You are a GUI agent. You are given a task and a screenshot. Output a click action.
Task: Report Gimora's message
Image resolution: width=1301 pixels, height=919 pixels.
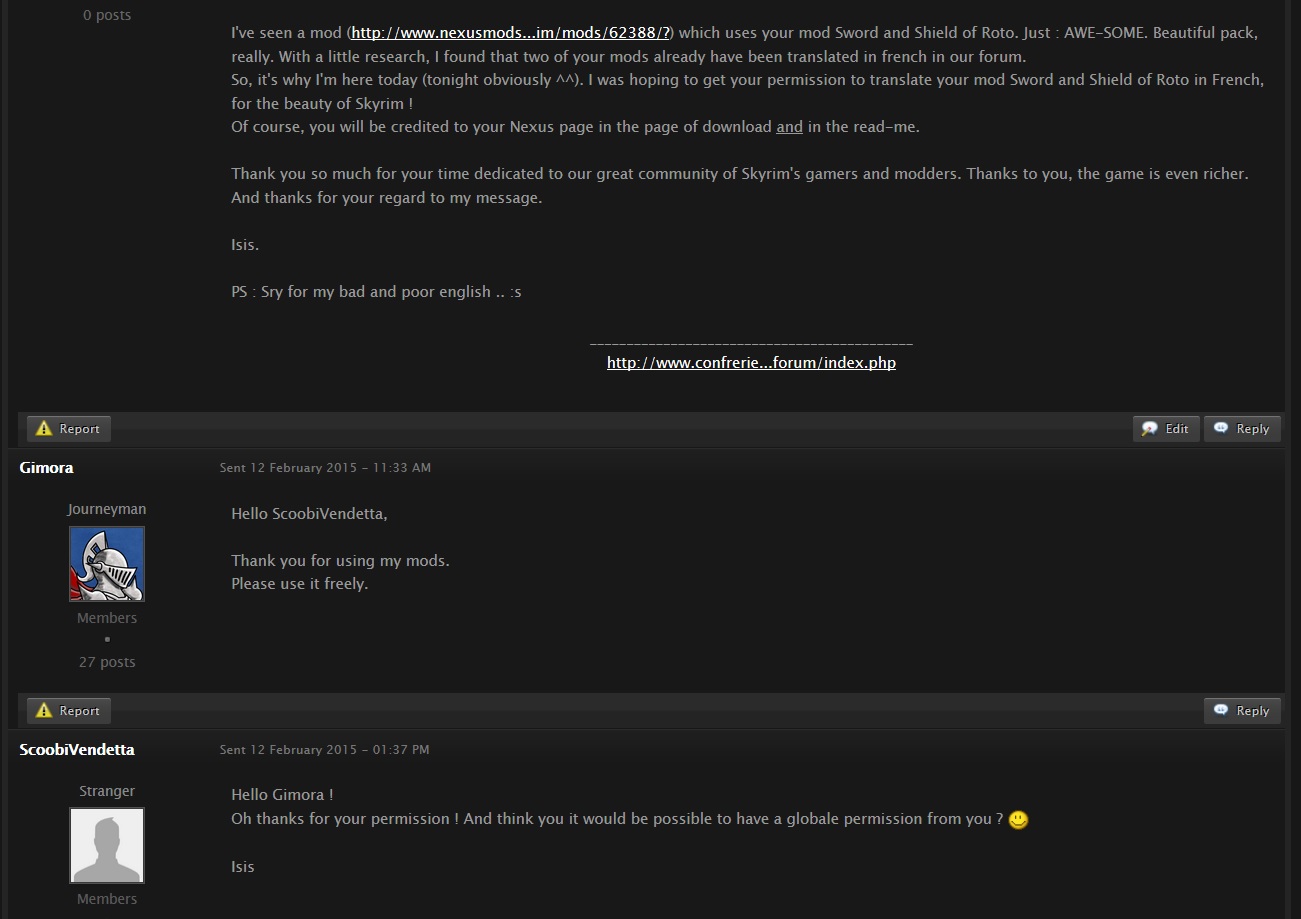[x=69, y=711]
